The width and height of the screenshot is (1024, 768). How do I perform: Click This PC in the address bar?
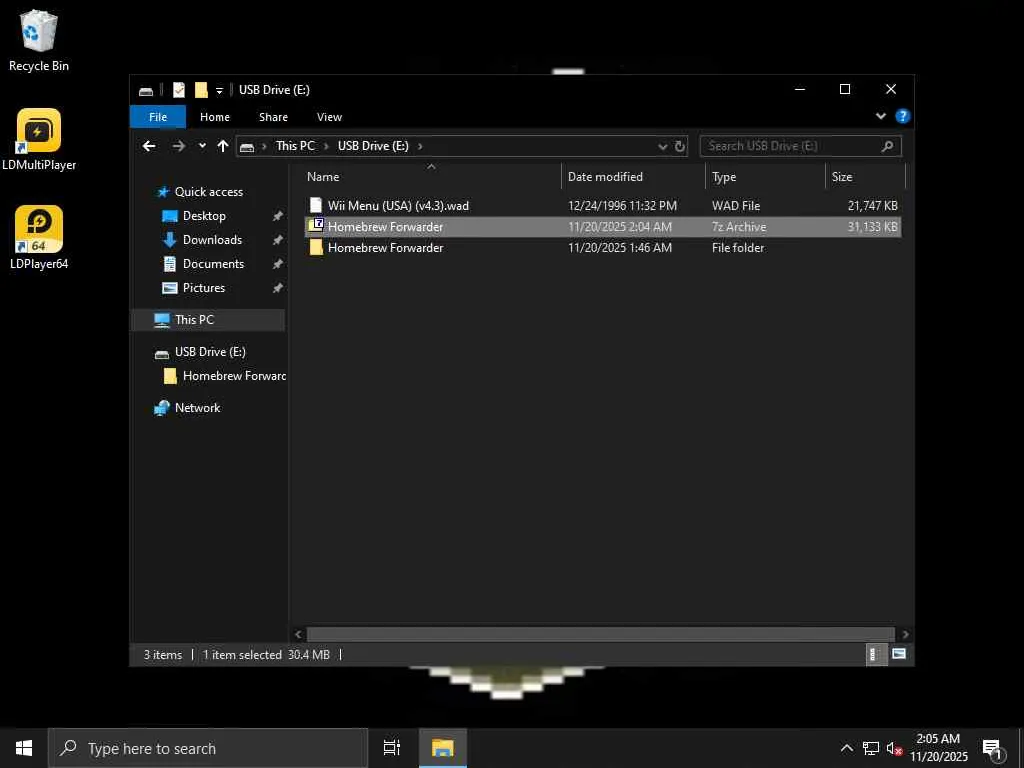(x=295, y=146)
